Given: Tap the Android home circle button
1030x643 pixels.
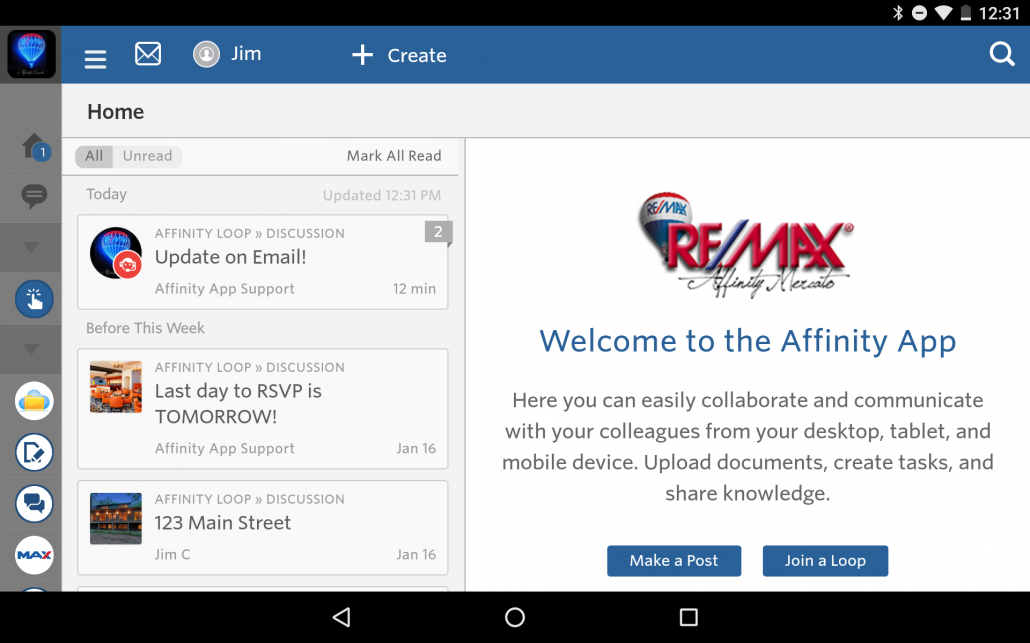Looking at the screenshot, I should point(515,617).
